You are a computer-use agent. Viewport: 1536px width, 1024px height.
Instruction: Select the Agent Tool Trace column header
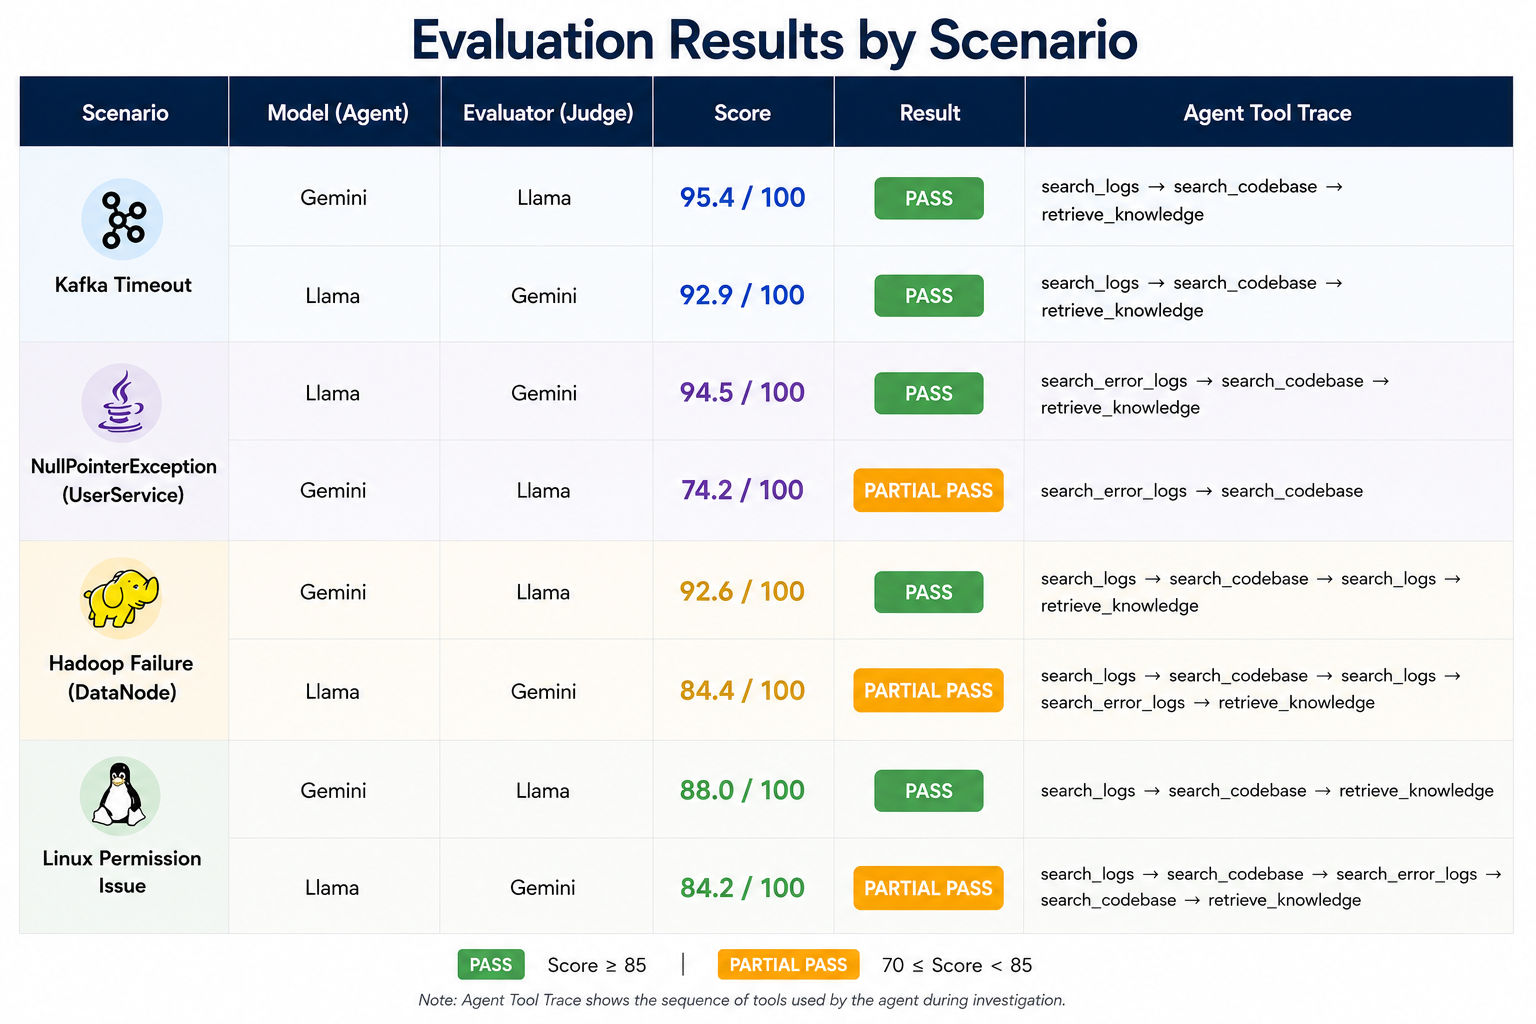[x=1268, y=113]
